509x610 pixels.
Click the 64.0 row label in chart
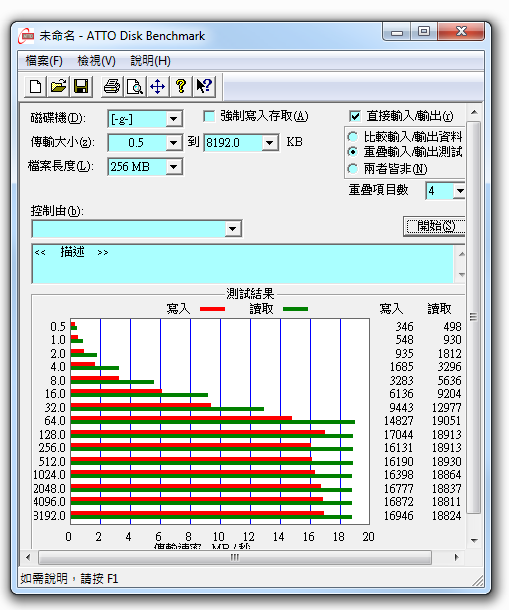click(55, 421)
